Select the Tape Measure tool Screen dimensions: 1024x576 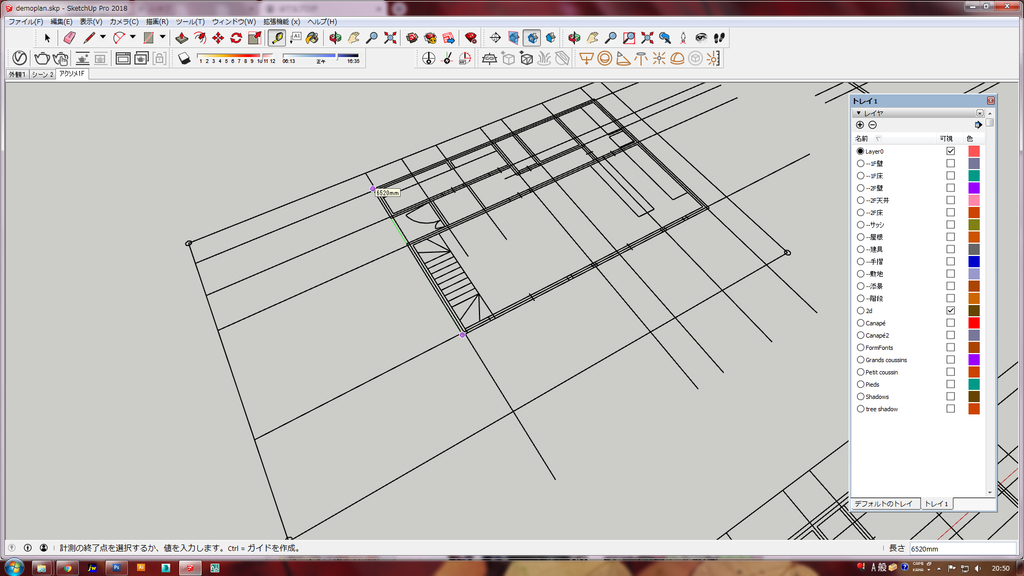(x=277, y=38)
